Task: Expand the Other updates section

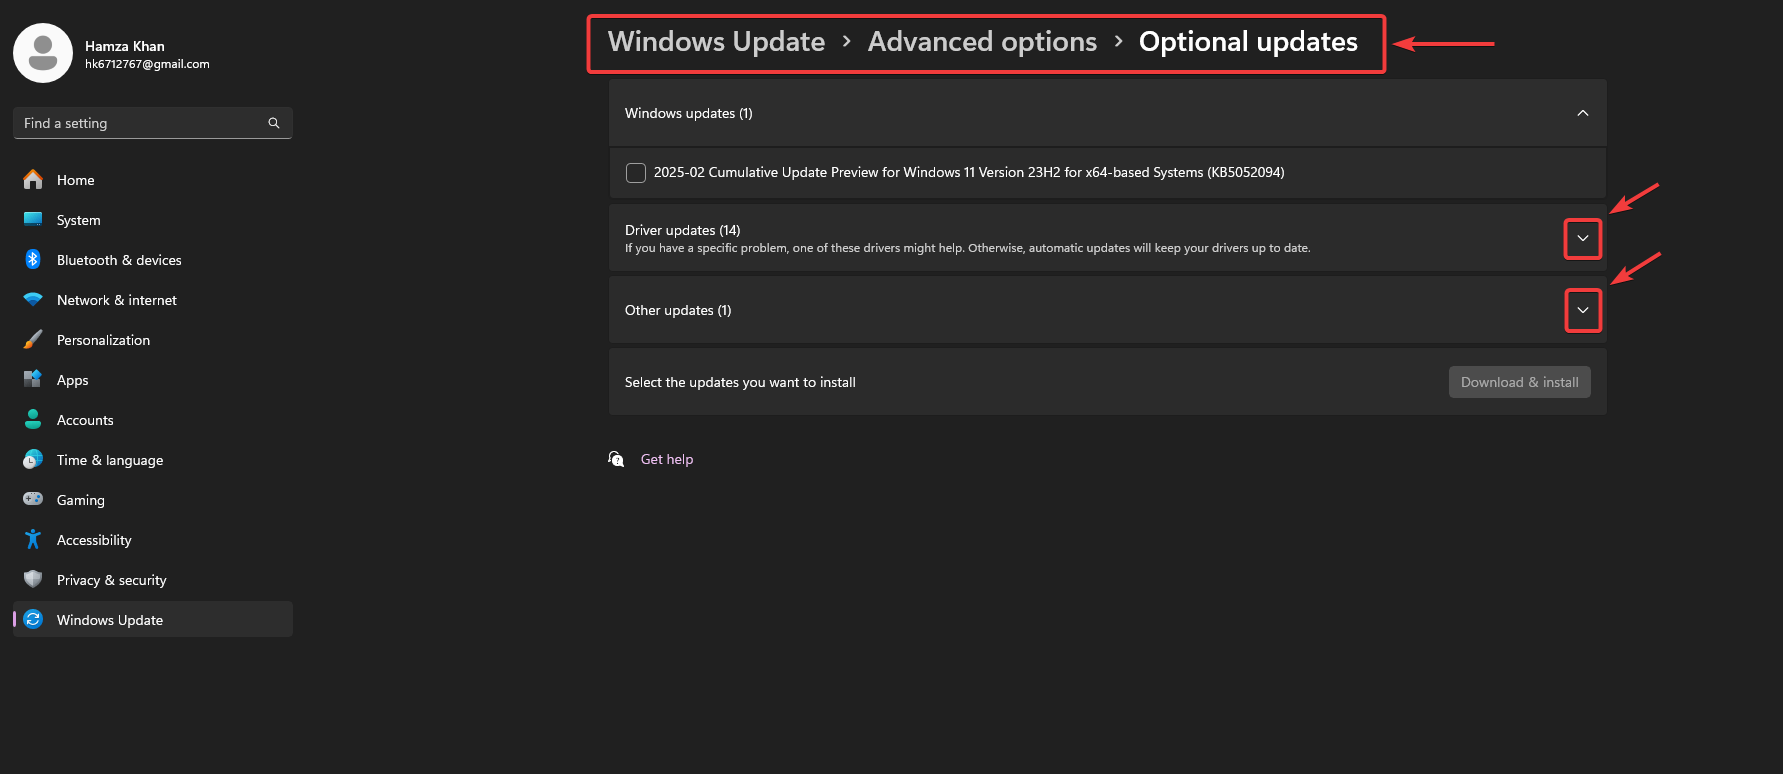Action: tap(1582, 310)
